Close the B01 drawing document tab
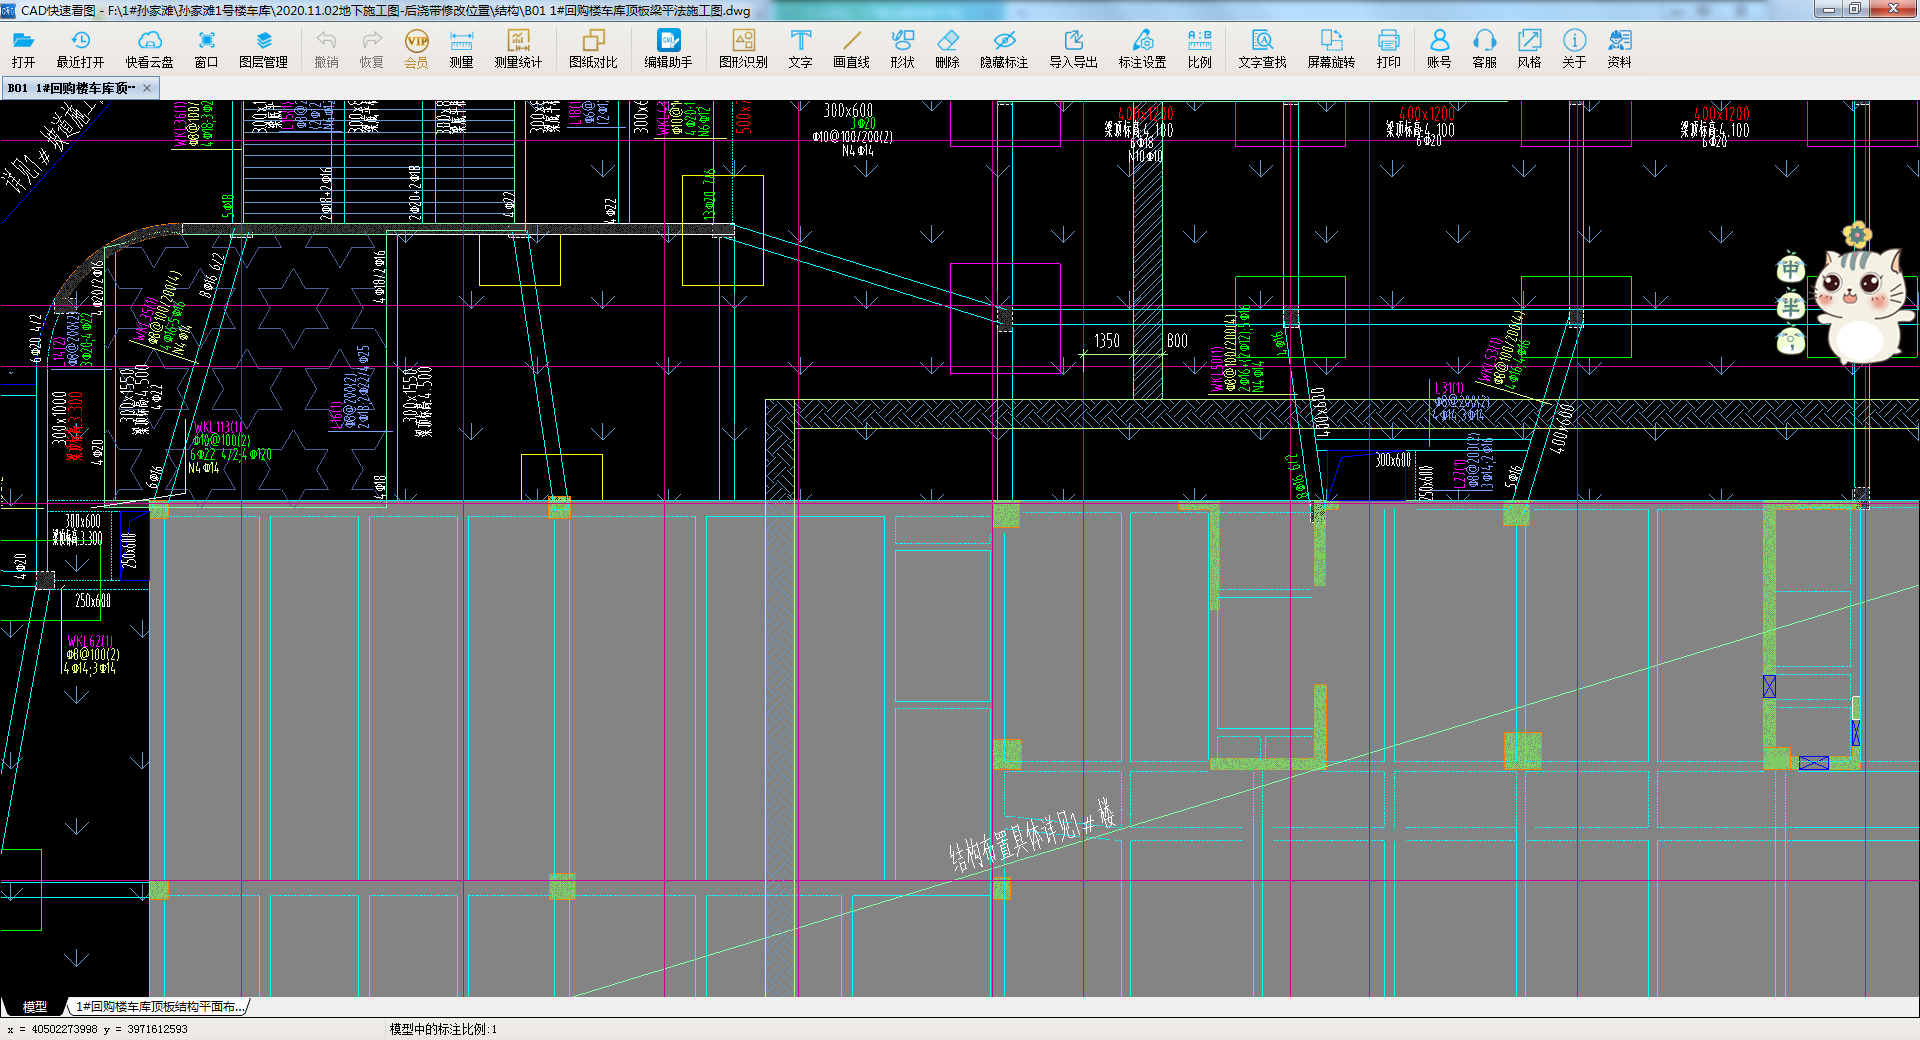Image resolution: width=1920 pixels, height=1040 pixels. coord(147,88)
